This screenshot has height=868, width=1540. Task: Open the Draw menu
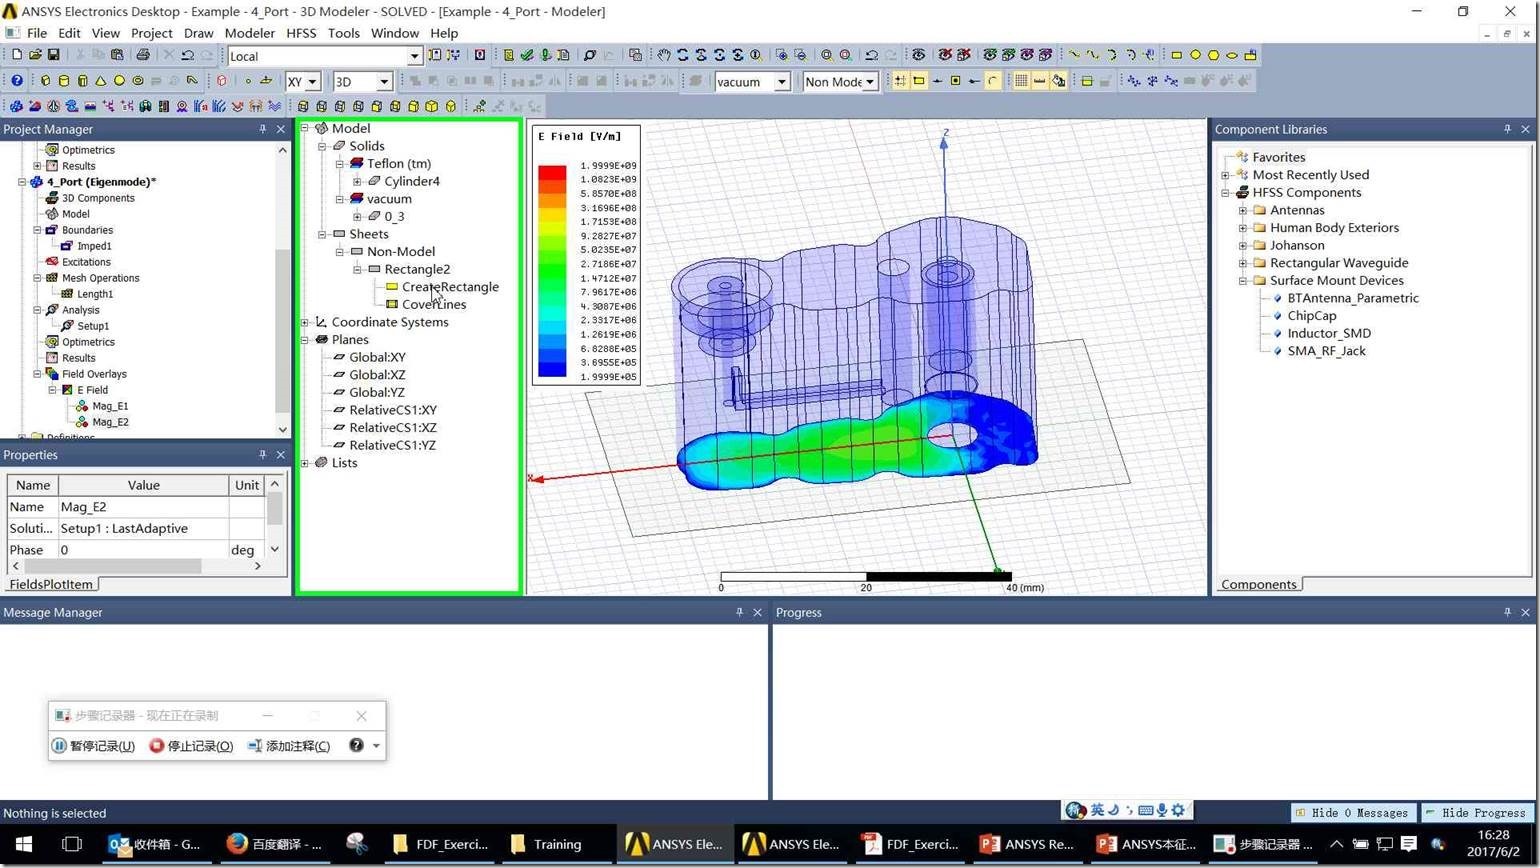pyautogui.click(x=198, y=33)
